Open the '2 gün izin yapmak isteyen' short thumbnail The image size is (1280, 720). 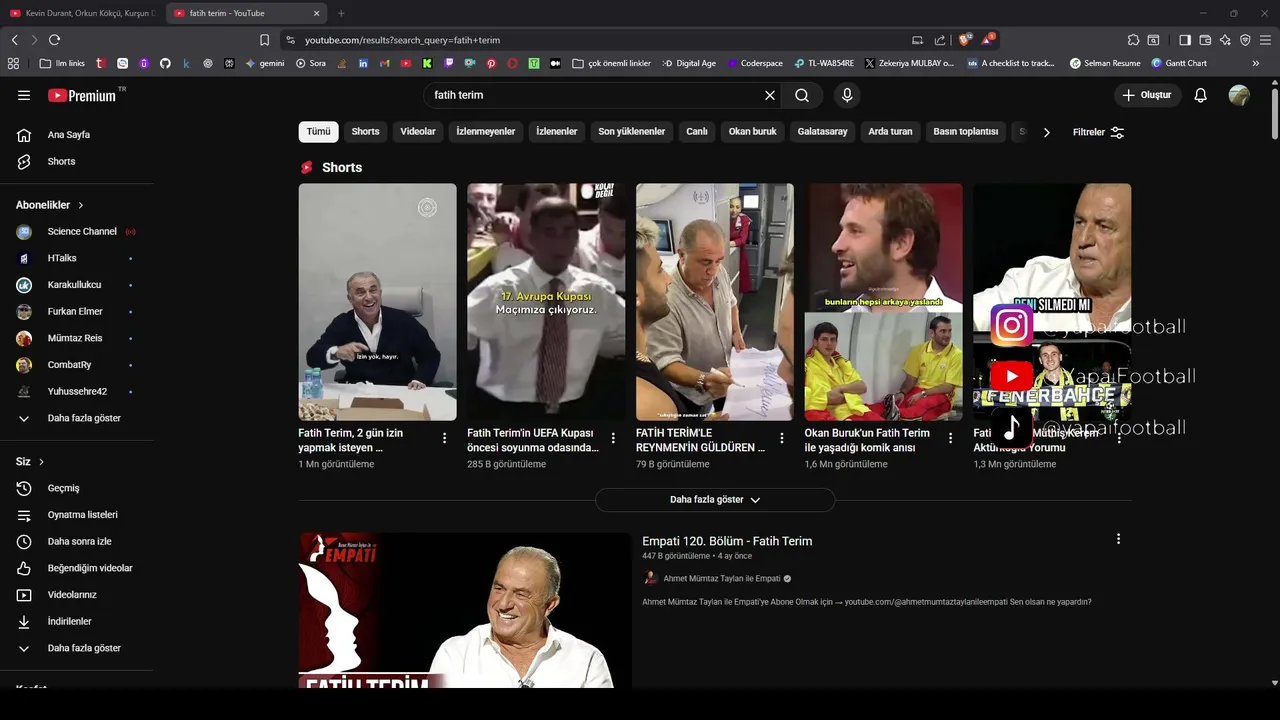[x=377, y=302]
